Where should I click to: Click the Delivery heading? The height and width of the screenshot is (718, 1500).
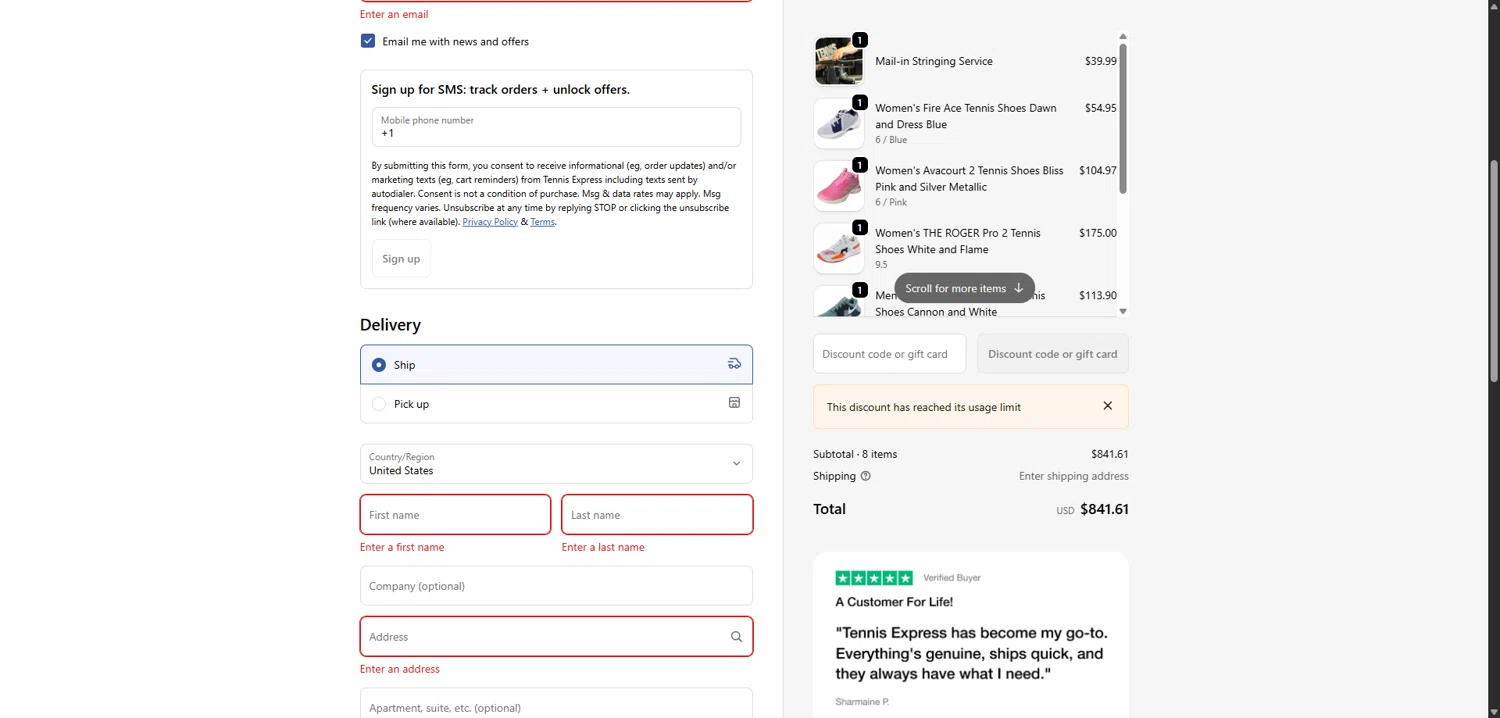(x=390, y=325)
